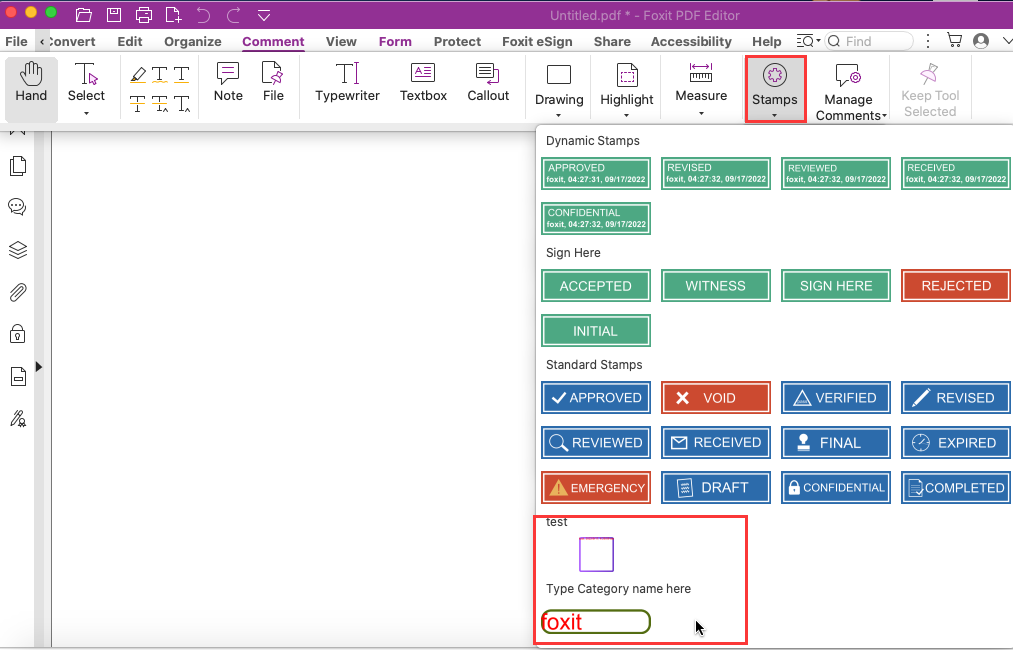Open the Protect menu

click(457, 41)
